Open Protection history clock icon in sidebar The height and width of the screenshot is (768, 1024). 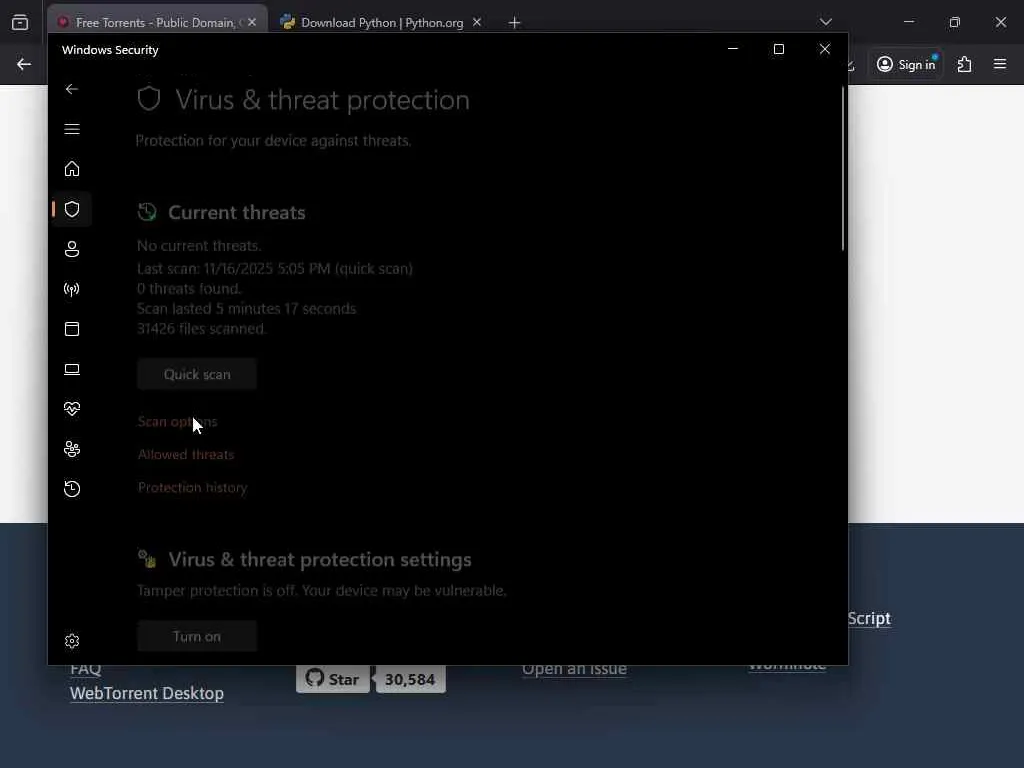point(72,489)
